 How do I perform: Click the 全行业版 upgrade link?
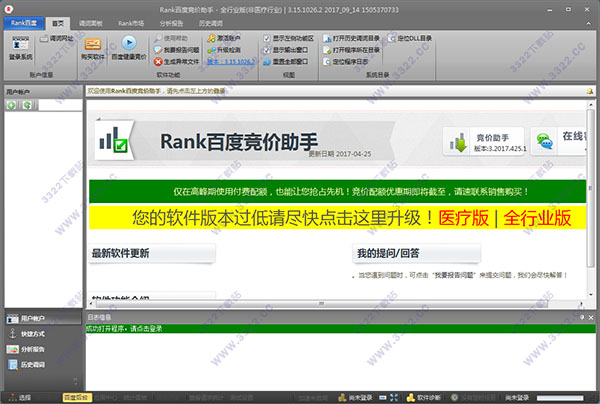[x=537, y=218]
